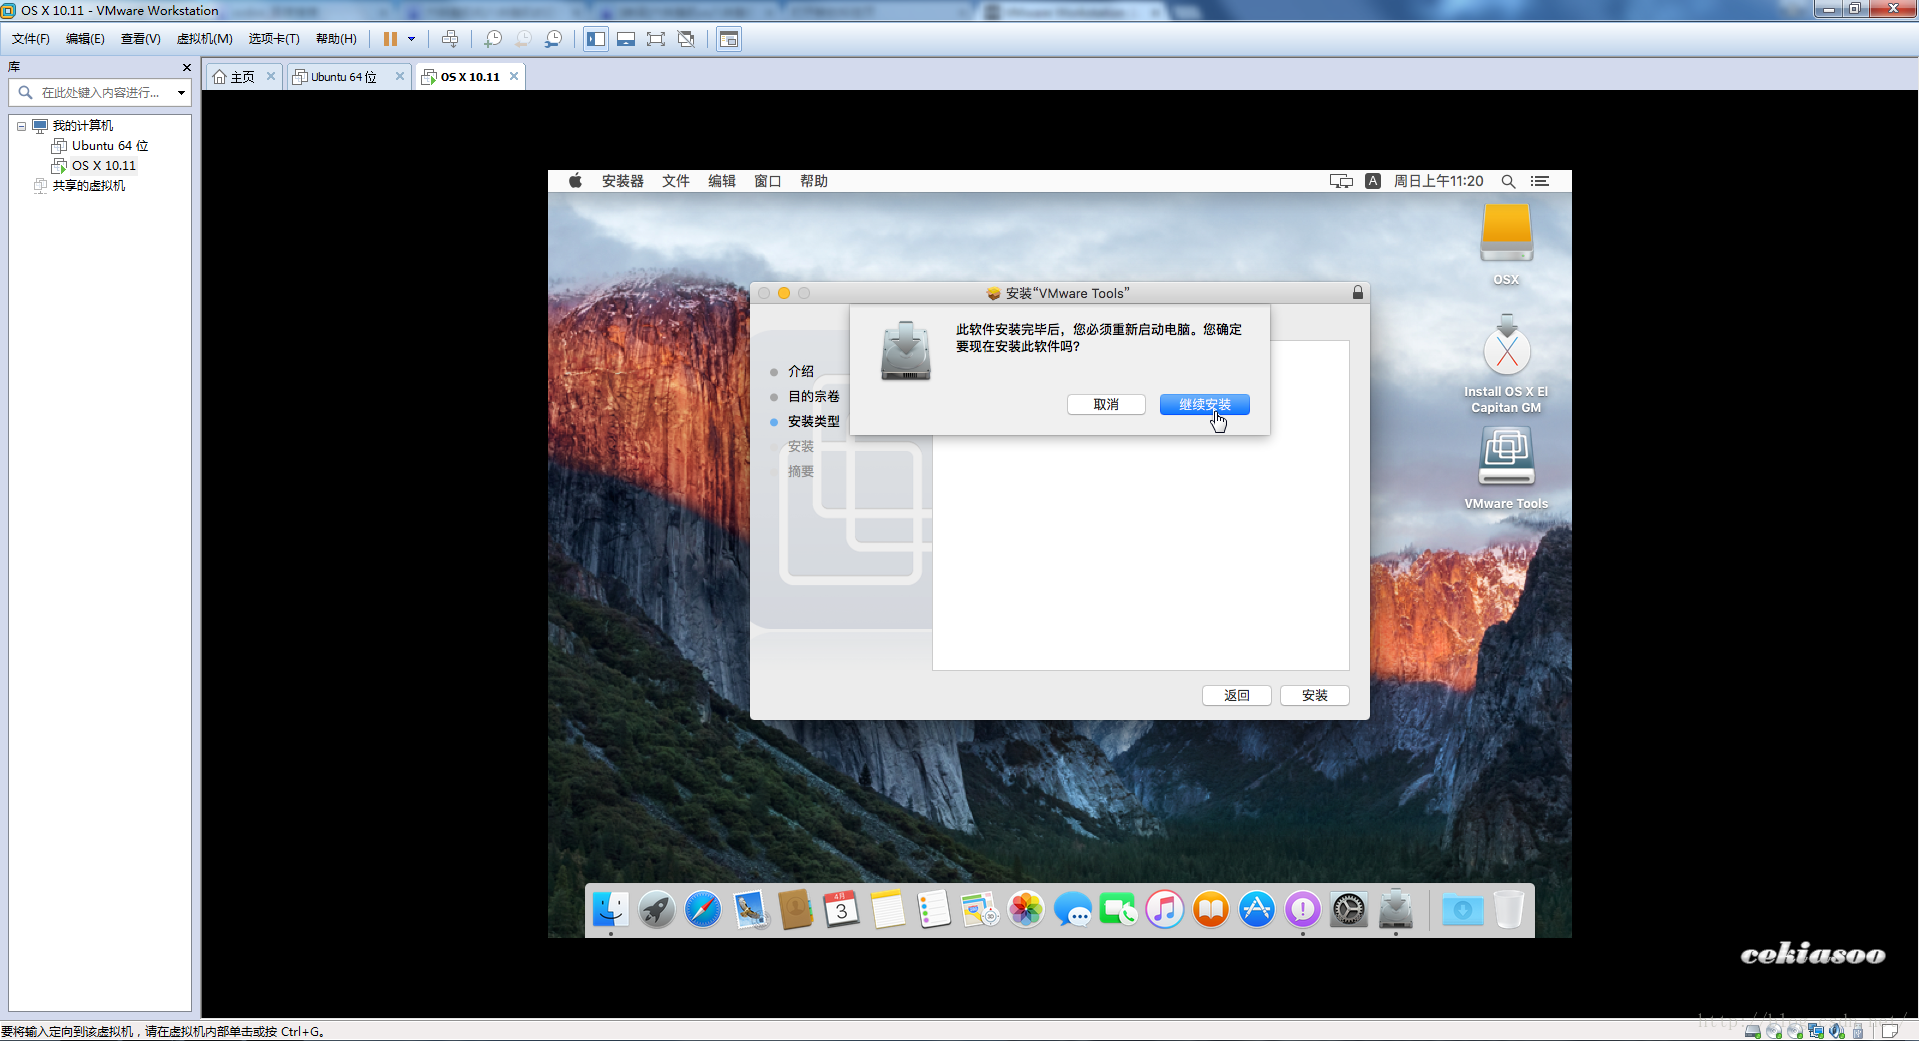Close the library panel with its X

[x=186, y=67]
